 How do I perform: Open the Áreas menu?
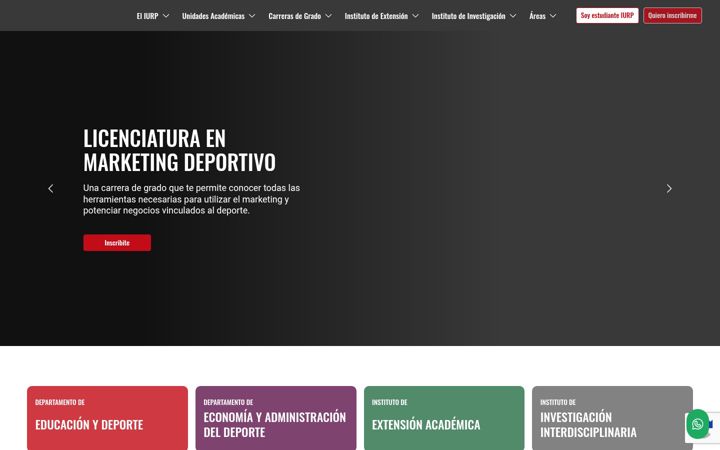[x=537, y=16]
